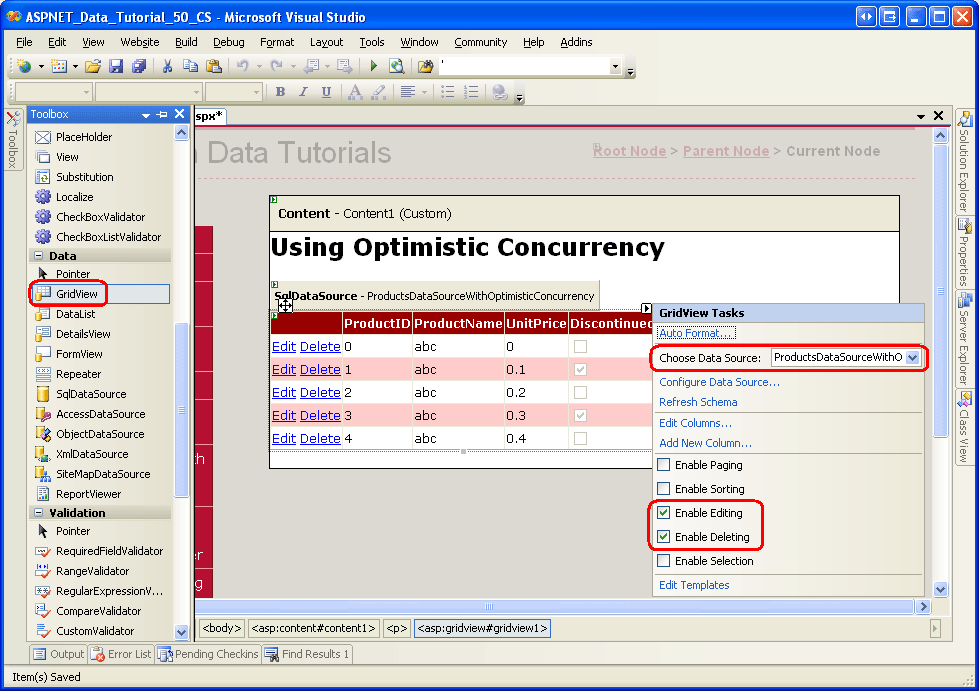Screen dimensions: 979x691
Task: Select the ObjectDataSource toolbox item
Action: pos(100,434)
